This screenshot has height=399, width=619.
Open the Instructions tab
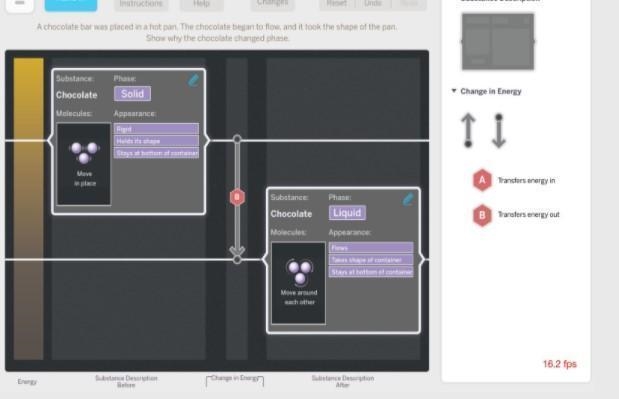tap(141, 4)
